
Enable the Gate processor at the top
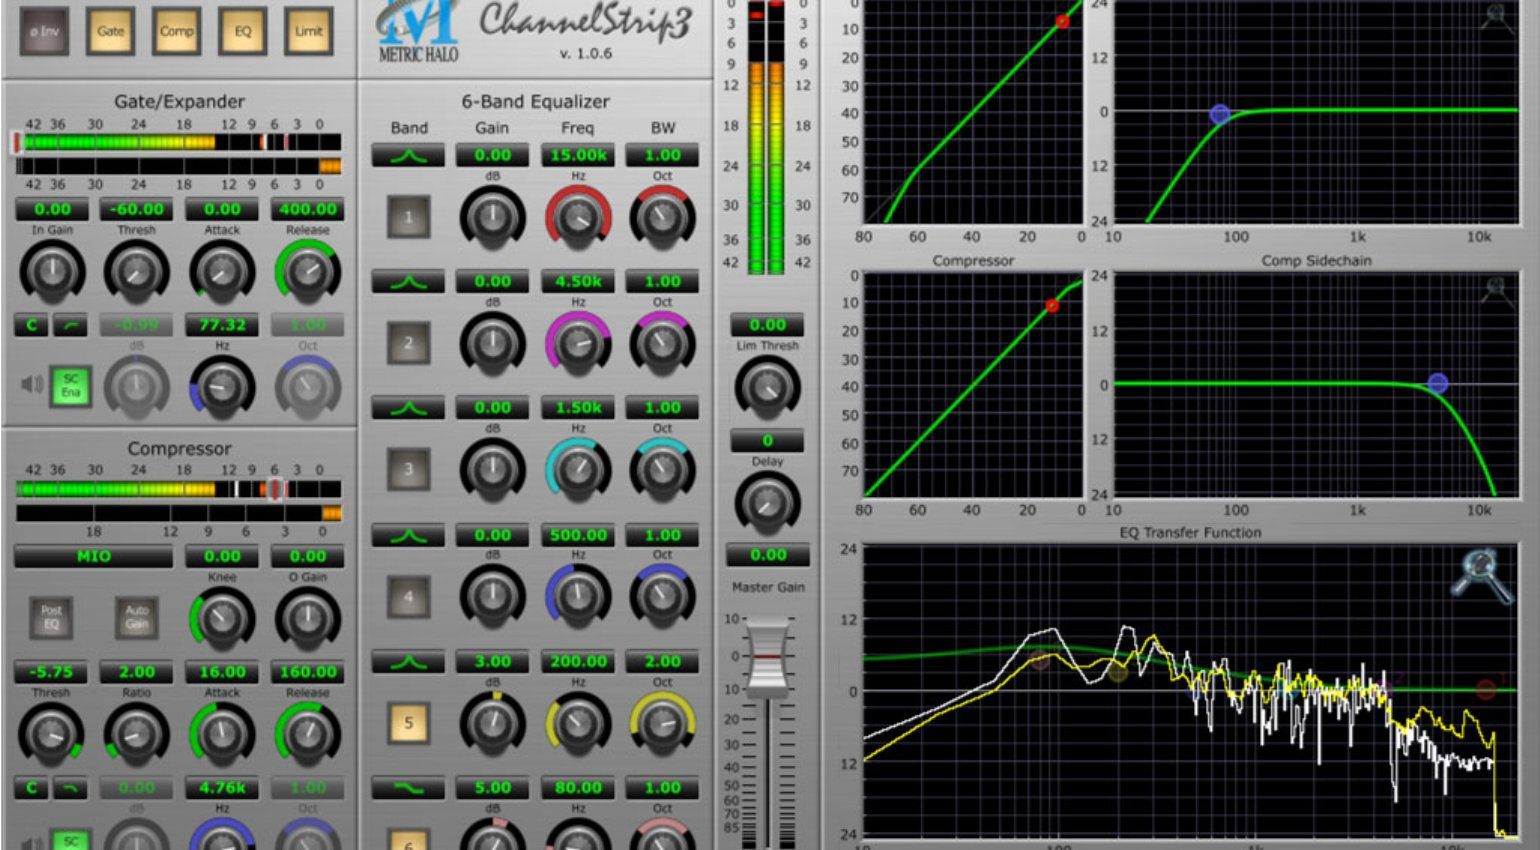(x=110, y=31)
